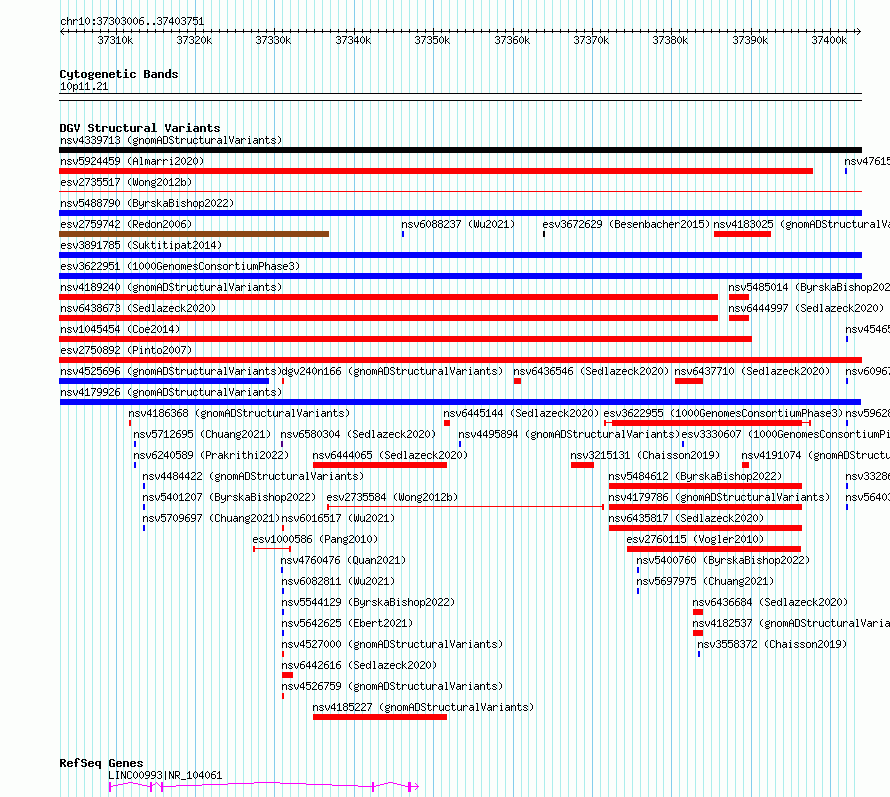Open nsv1045454 (Coe2014) variant

pyautogui.click(x=120, y=329)
